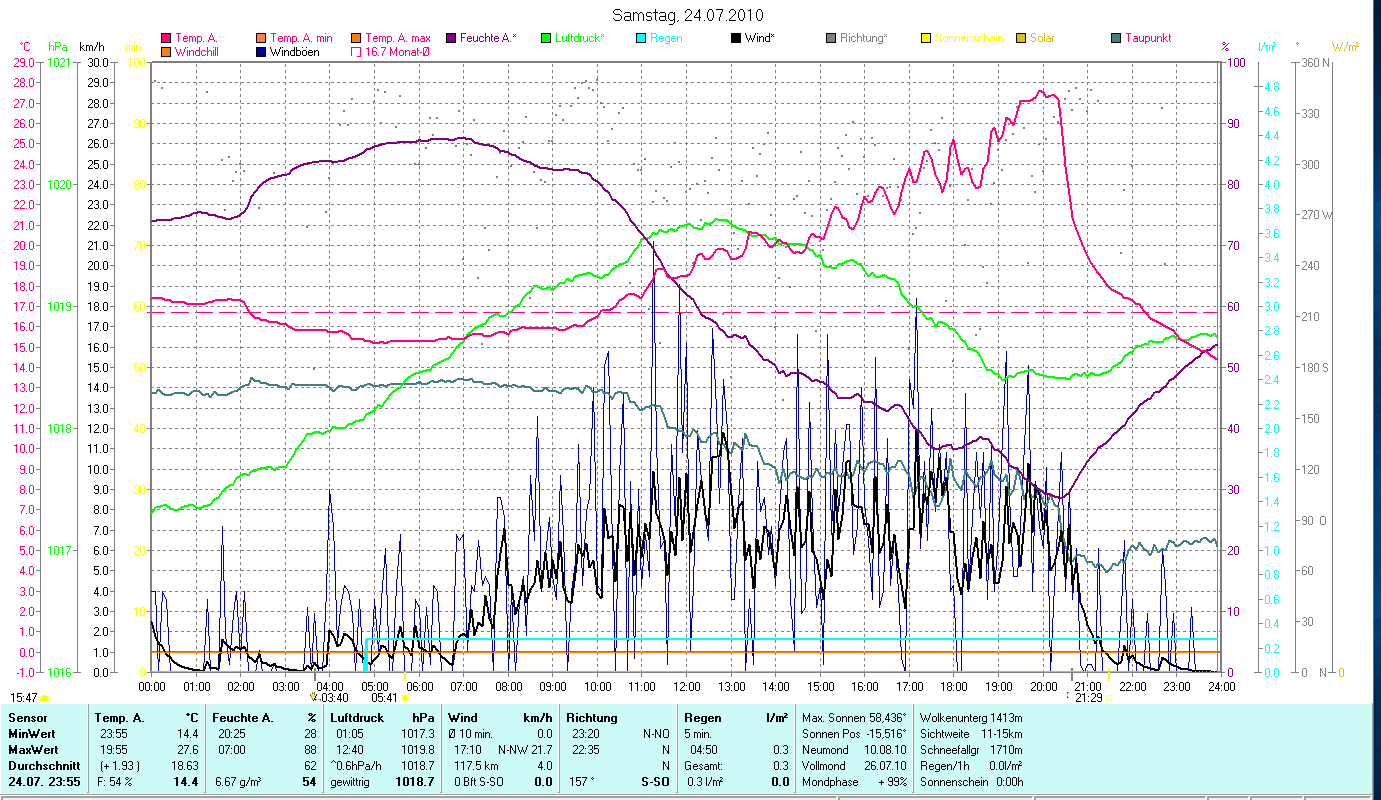The image size is (1381, 800).
Task: Click the 05:41 sunrise marker
Action: (x=384, y=698)
